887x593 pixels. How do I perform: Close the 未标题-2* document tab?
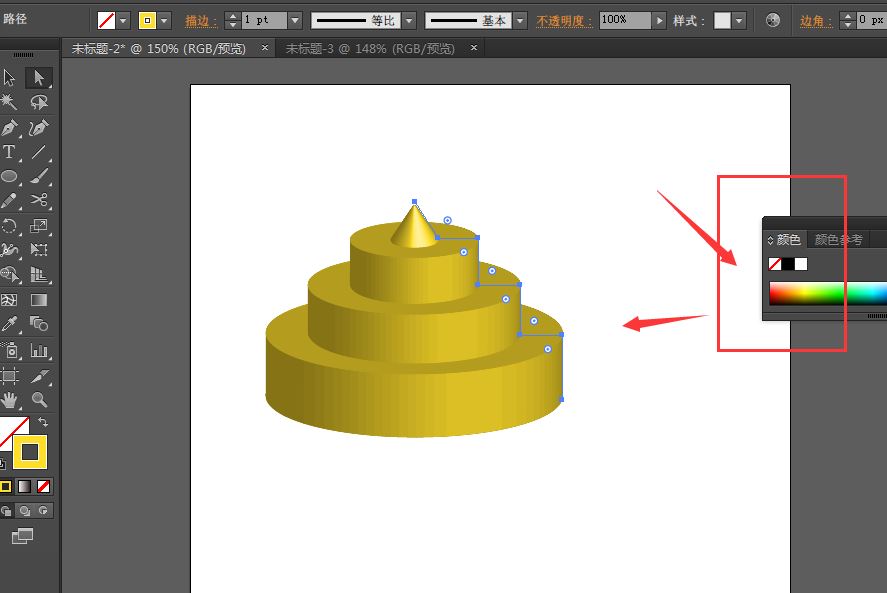click(x=264, y=48)
